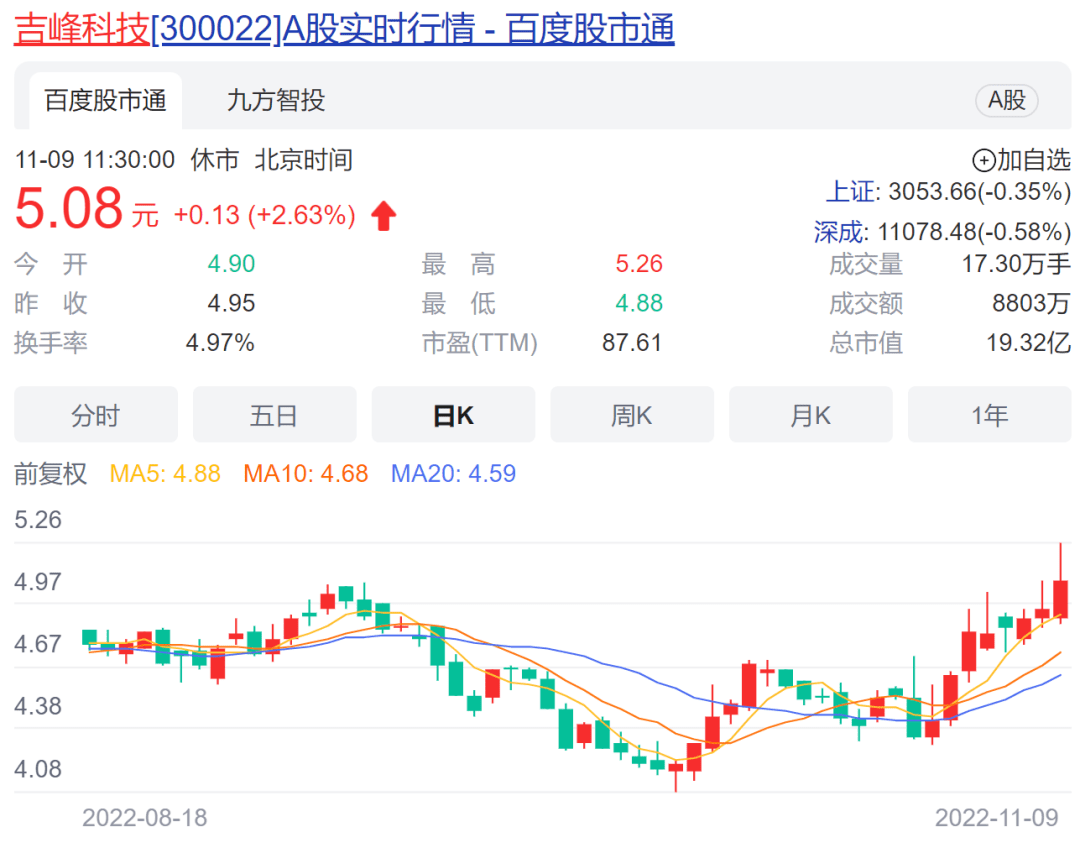The height and width of the screenshot is (848, 1080).
Task: Toggle the MA10 moving average line
Action: click(x=306, y=473)
